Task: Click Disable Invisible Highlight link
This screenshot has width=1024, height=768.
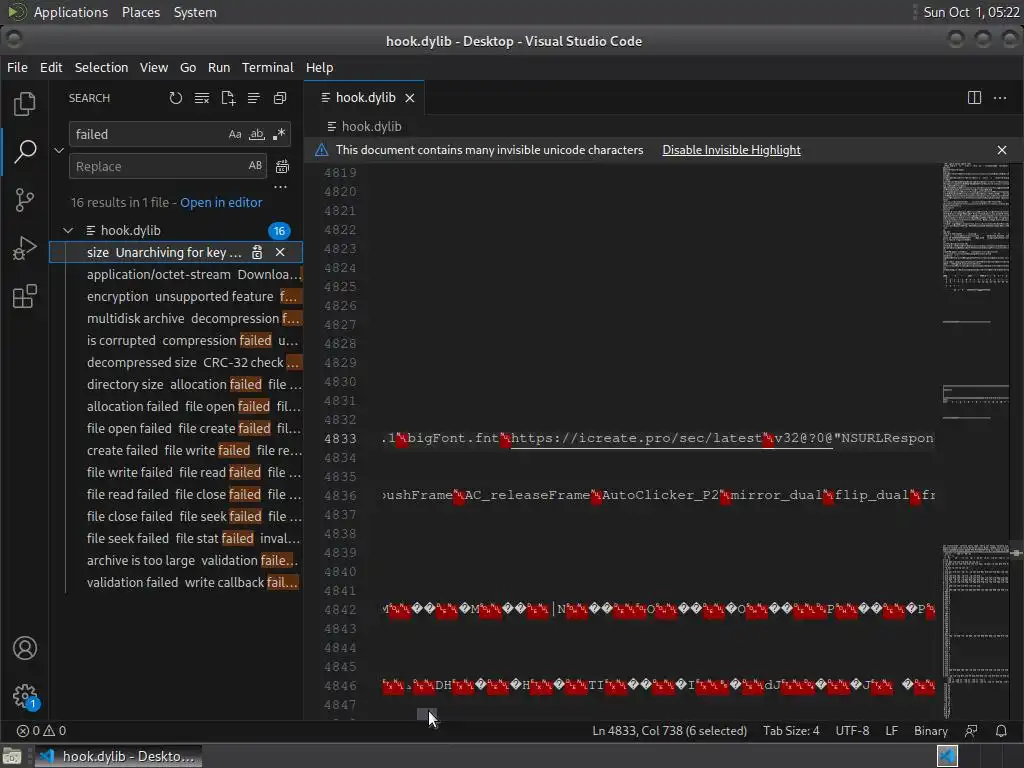Action: [x=731, y=150]
